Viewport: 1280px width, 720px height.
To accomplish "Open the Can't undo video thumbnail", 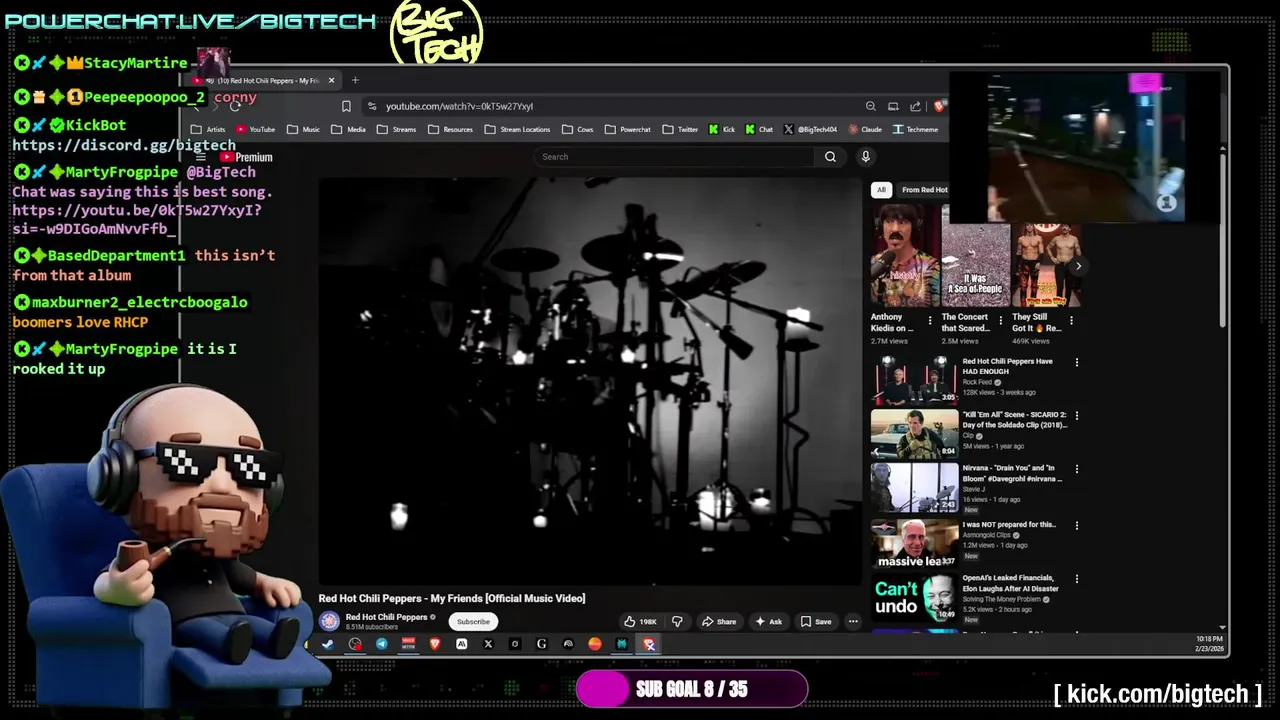I will click(914, 598).
